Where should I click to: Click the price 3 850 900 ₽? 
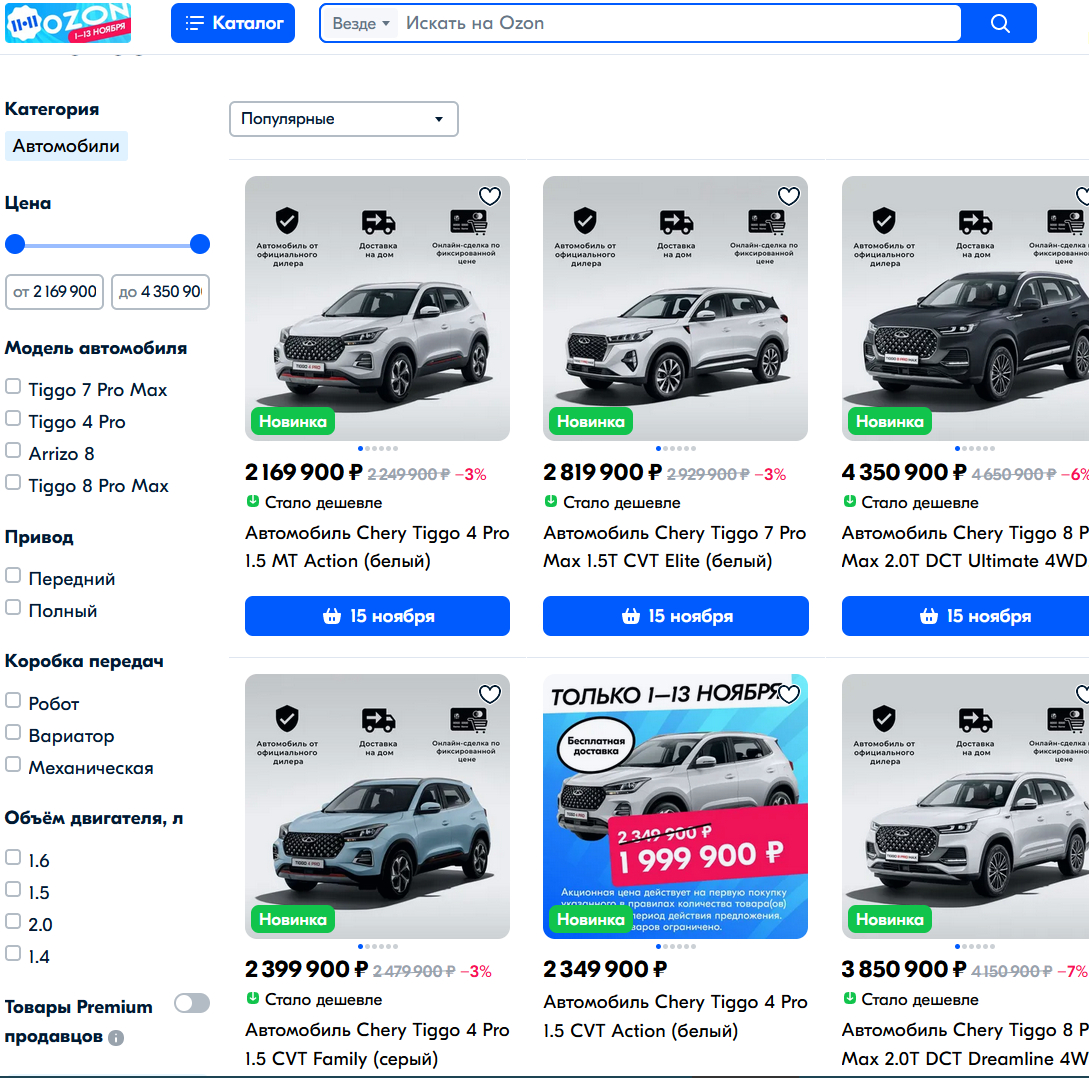point(904,970)
